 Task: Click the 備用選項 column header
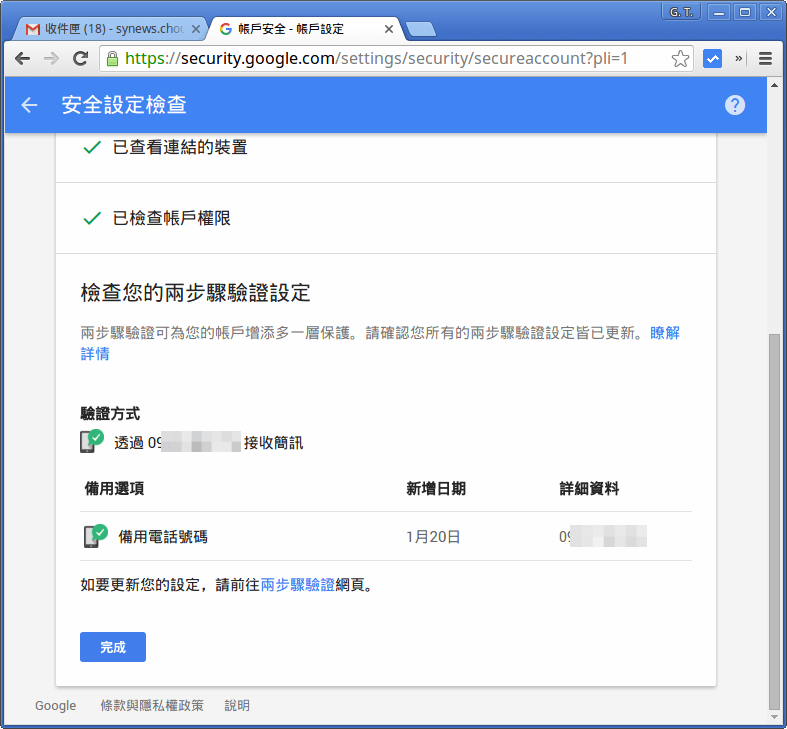click(114, 489)
